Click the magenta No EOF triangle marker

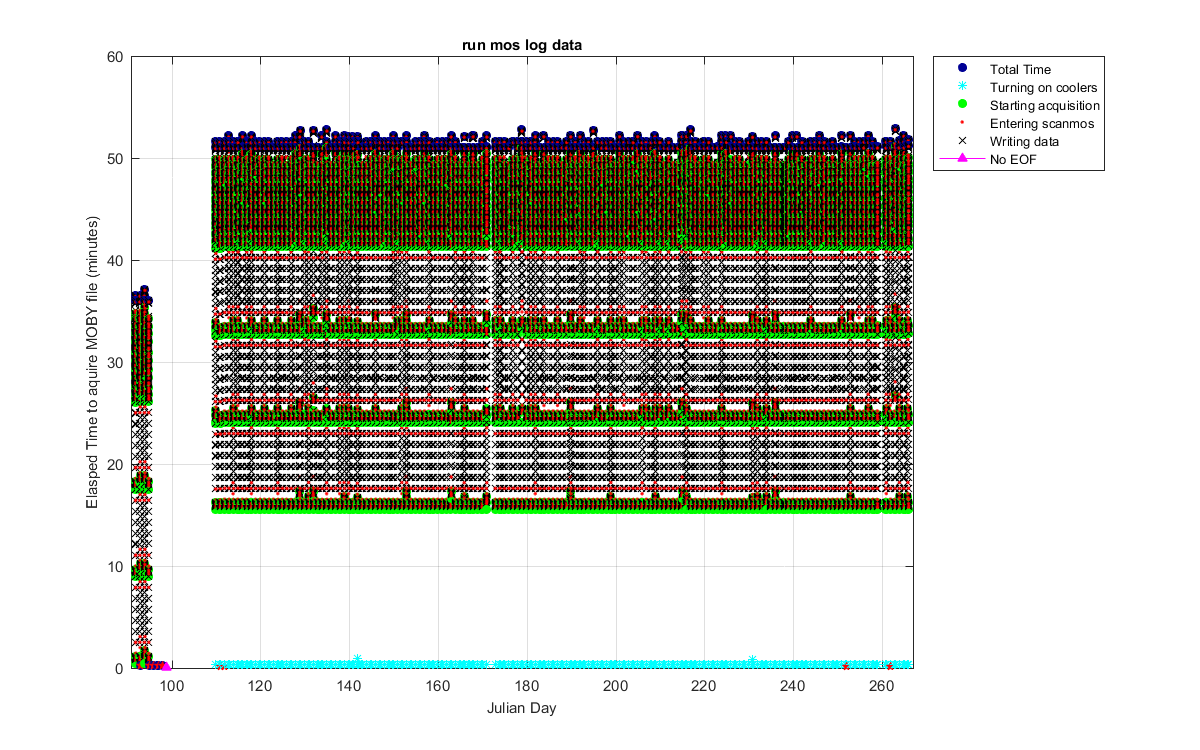coord(961,159)
